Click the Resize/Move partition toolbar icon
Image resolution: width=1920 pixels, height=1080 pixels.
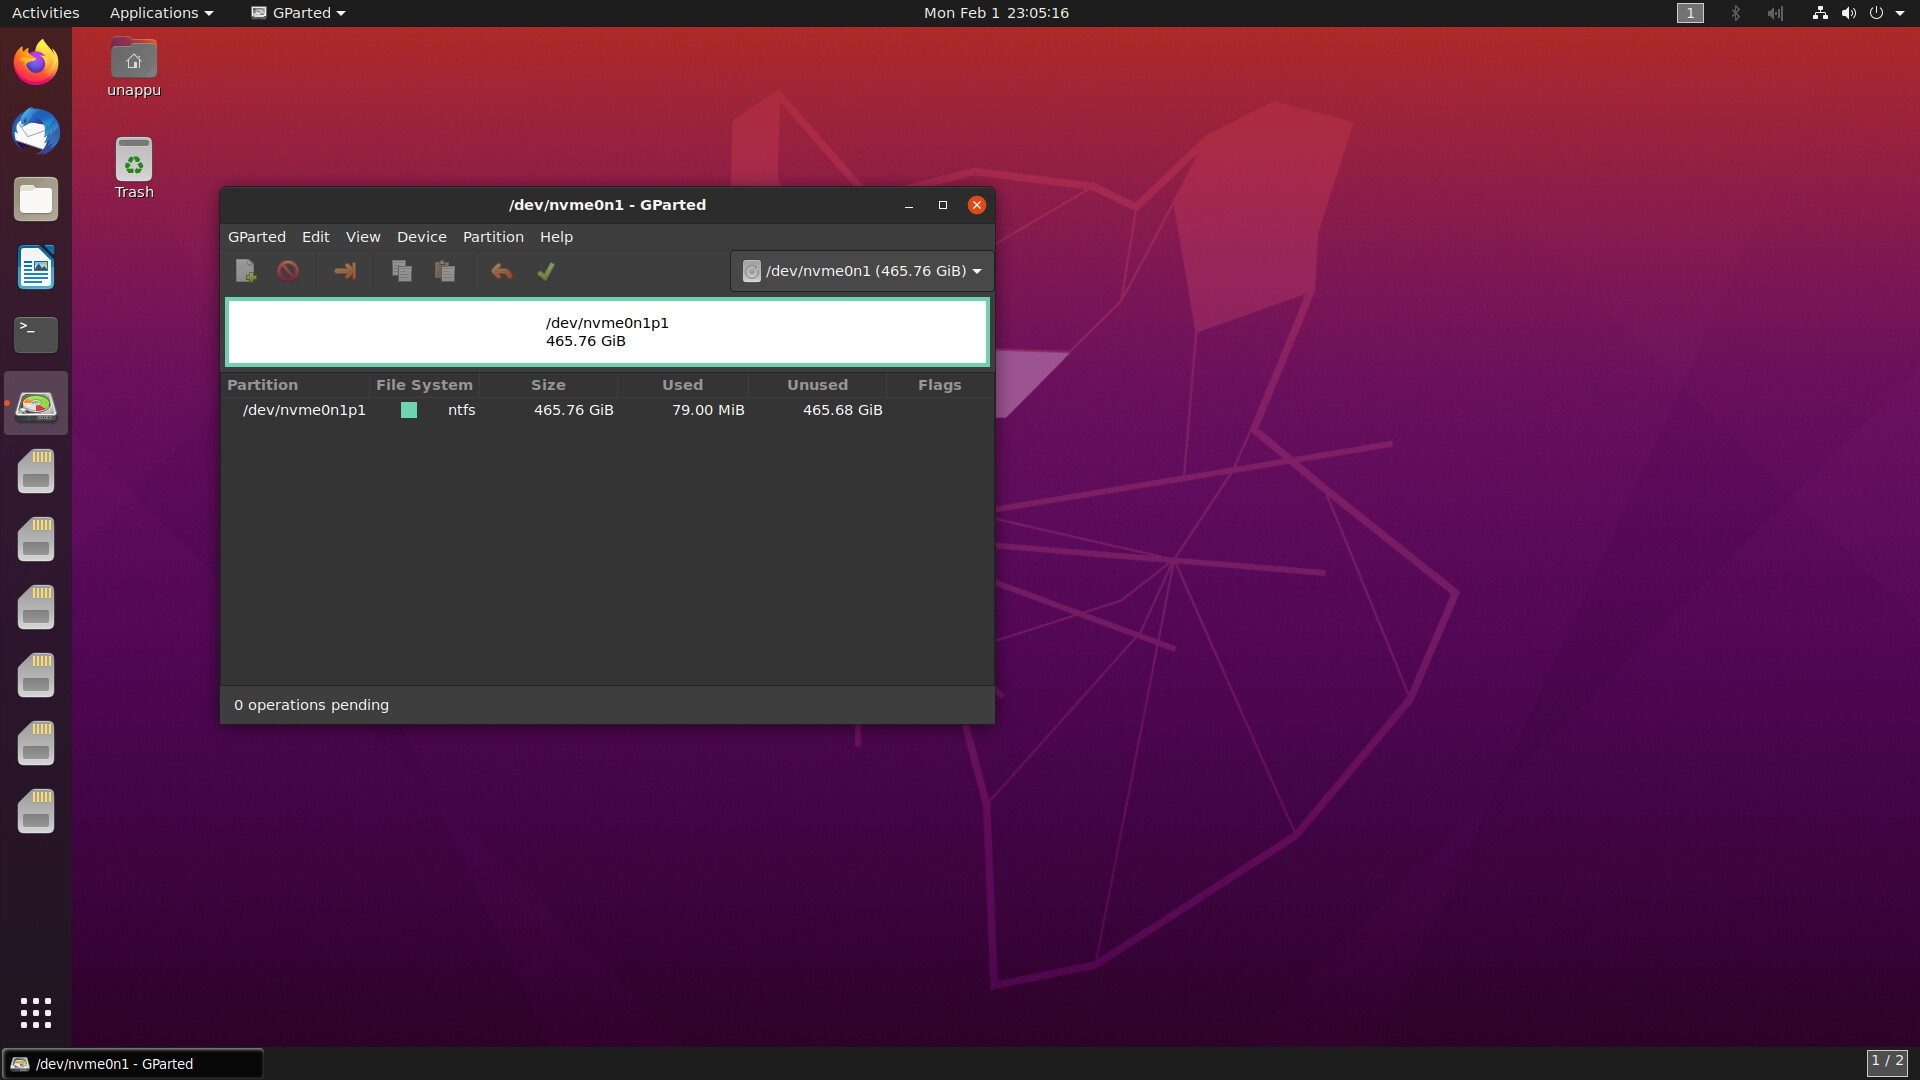click(x=345, y=271)
